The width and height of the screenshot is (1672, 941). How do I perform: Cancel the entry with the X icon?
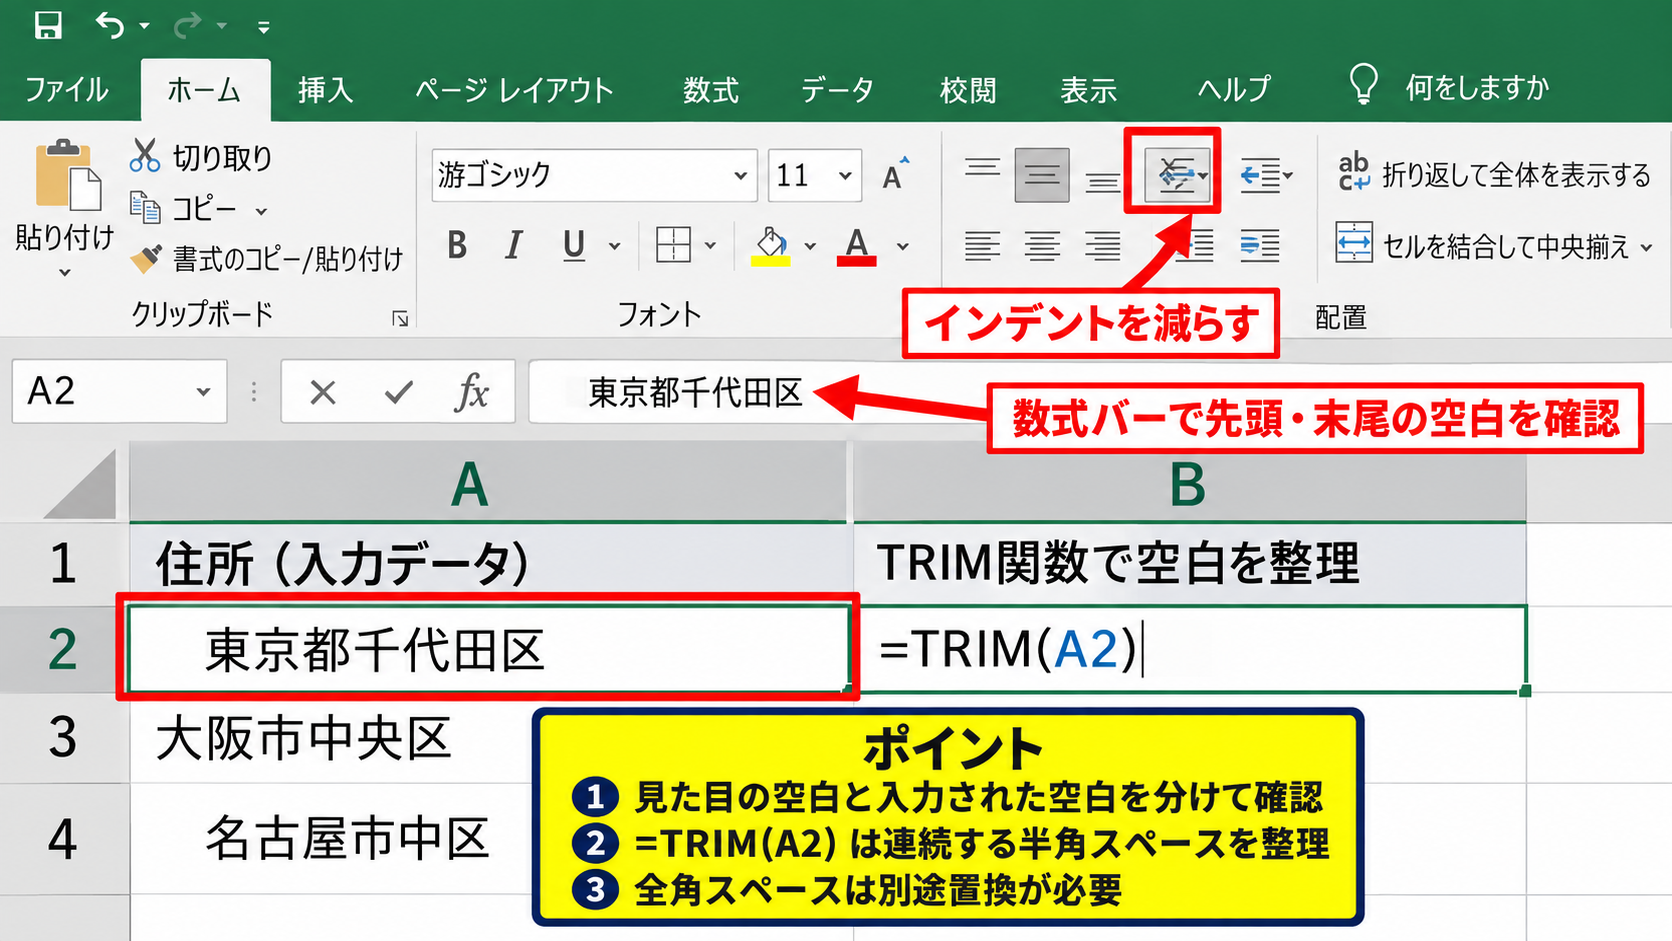click(x=322, y=392)
